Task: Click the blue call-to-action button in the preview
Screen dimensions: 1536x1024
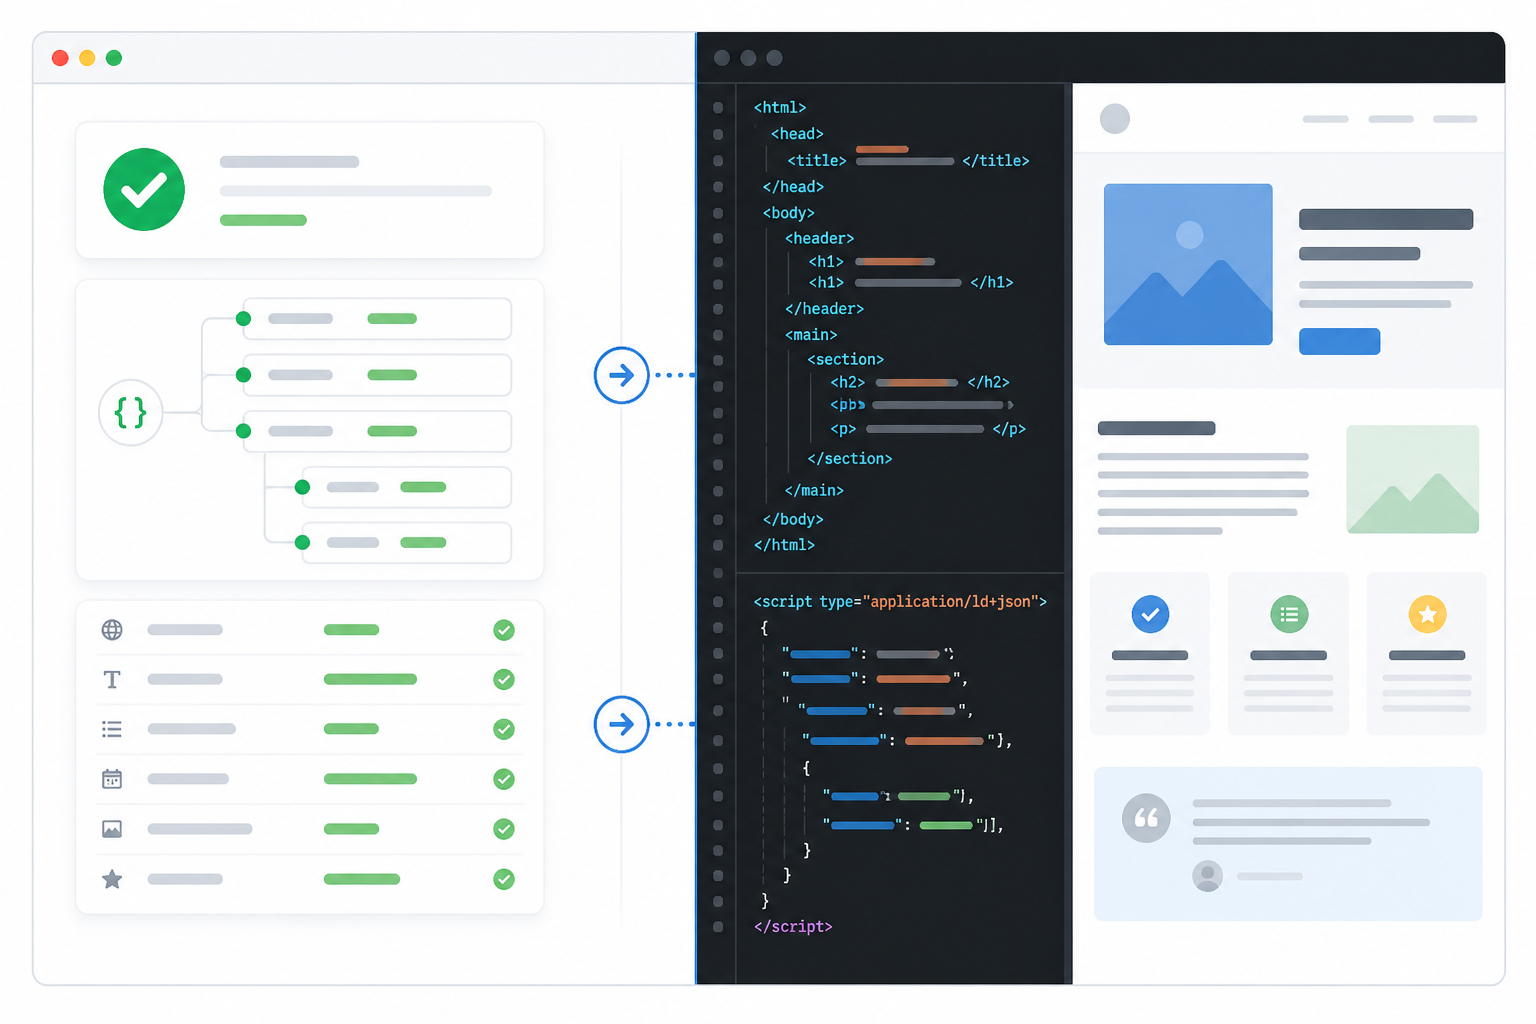Action: point(1339,341)
